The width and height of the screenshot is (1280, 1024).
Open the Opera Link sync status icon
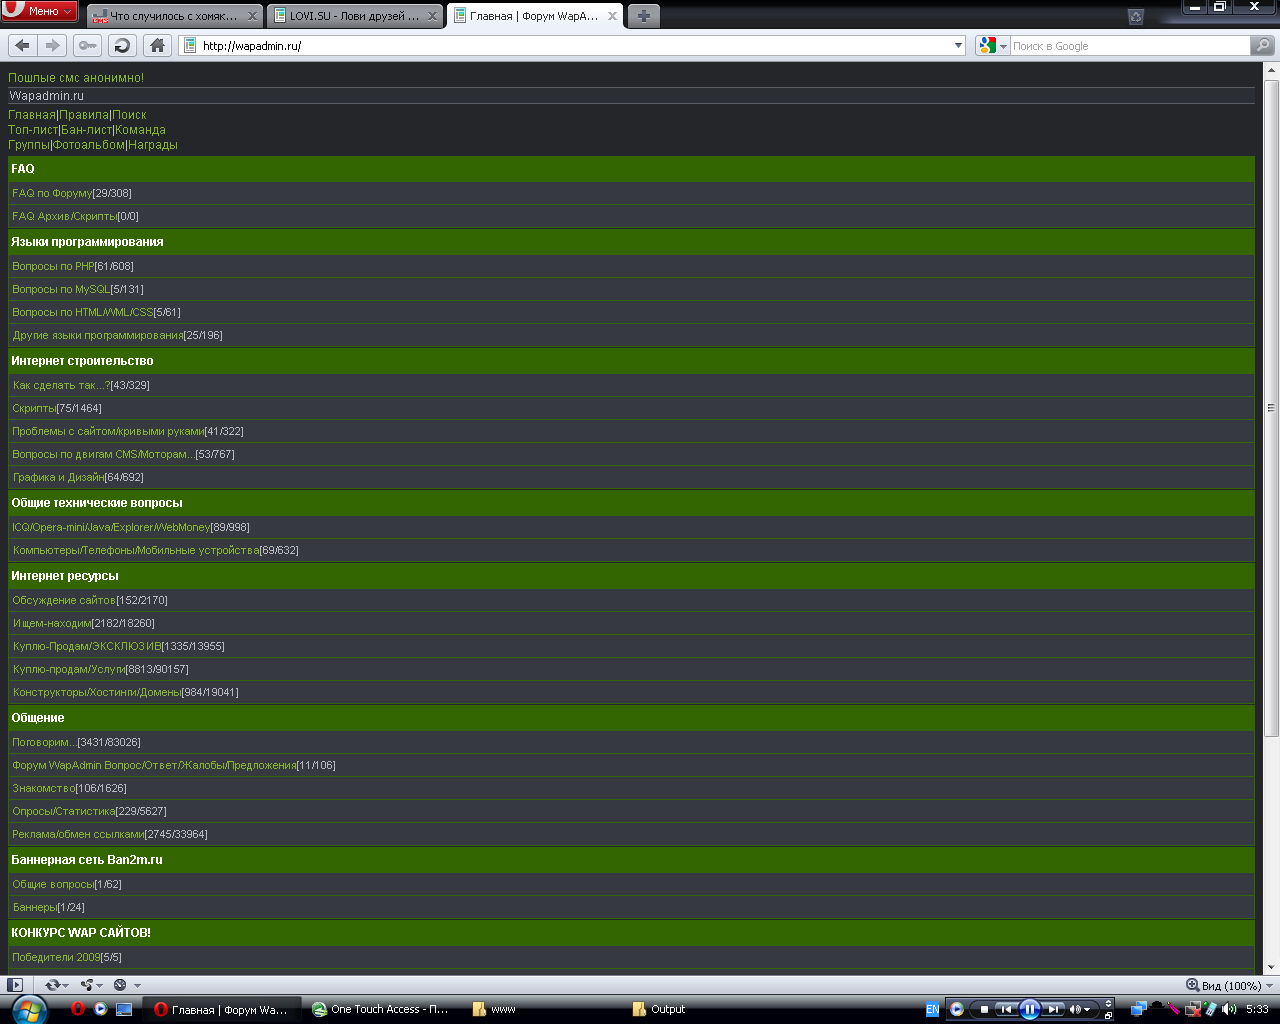53,985
